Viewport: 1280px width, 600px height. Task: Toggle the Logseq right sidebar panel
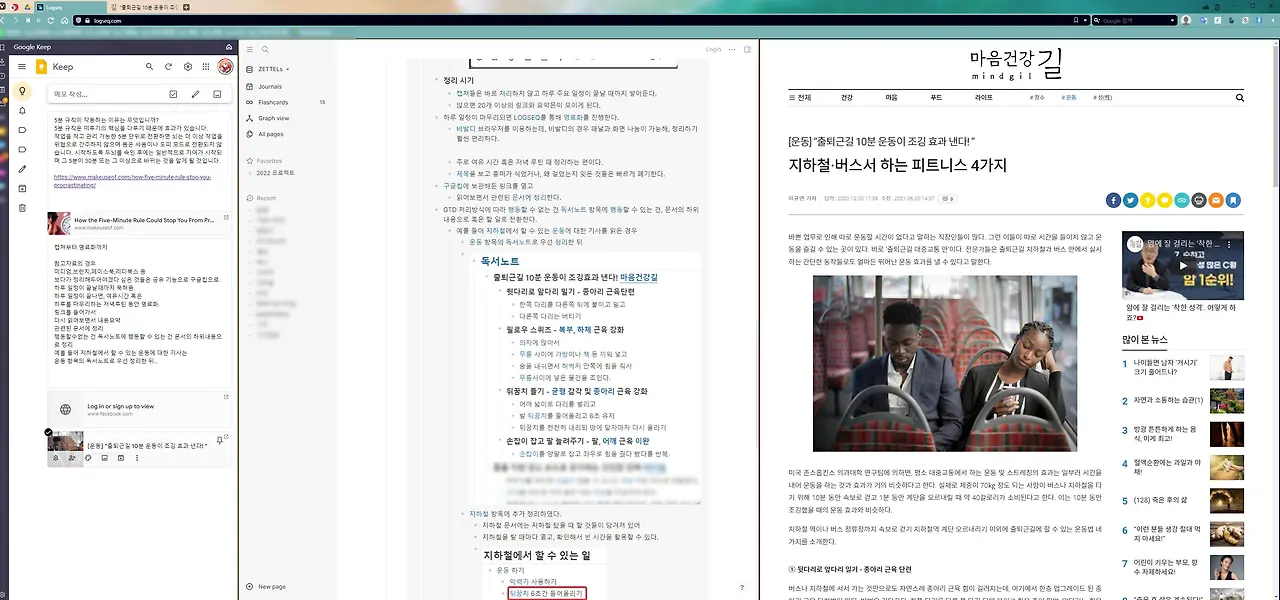(747, 49)
